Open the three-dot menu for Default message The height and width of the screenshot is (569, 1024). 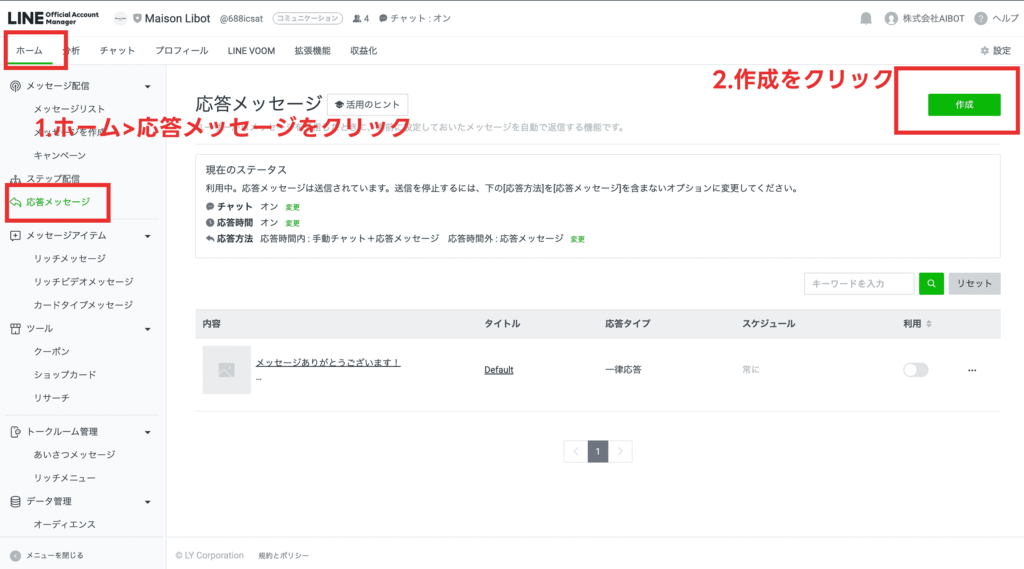[x=971, y=370]
